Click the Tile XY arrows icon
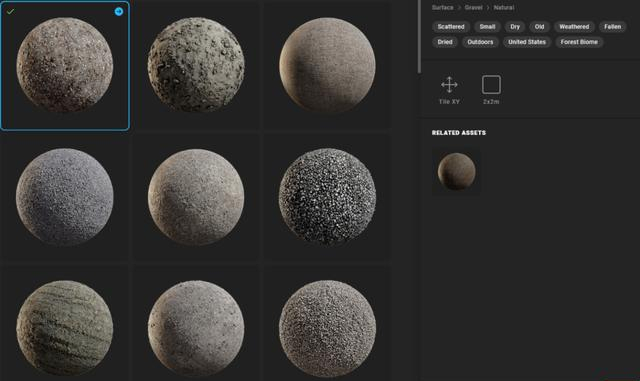 (449, 85)
